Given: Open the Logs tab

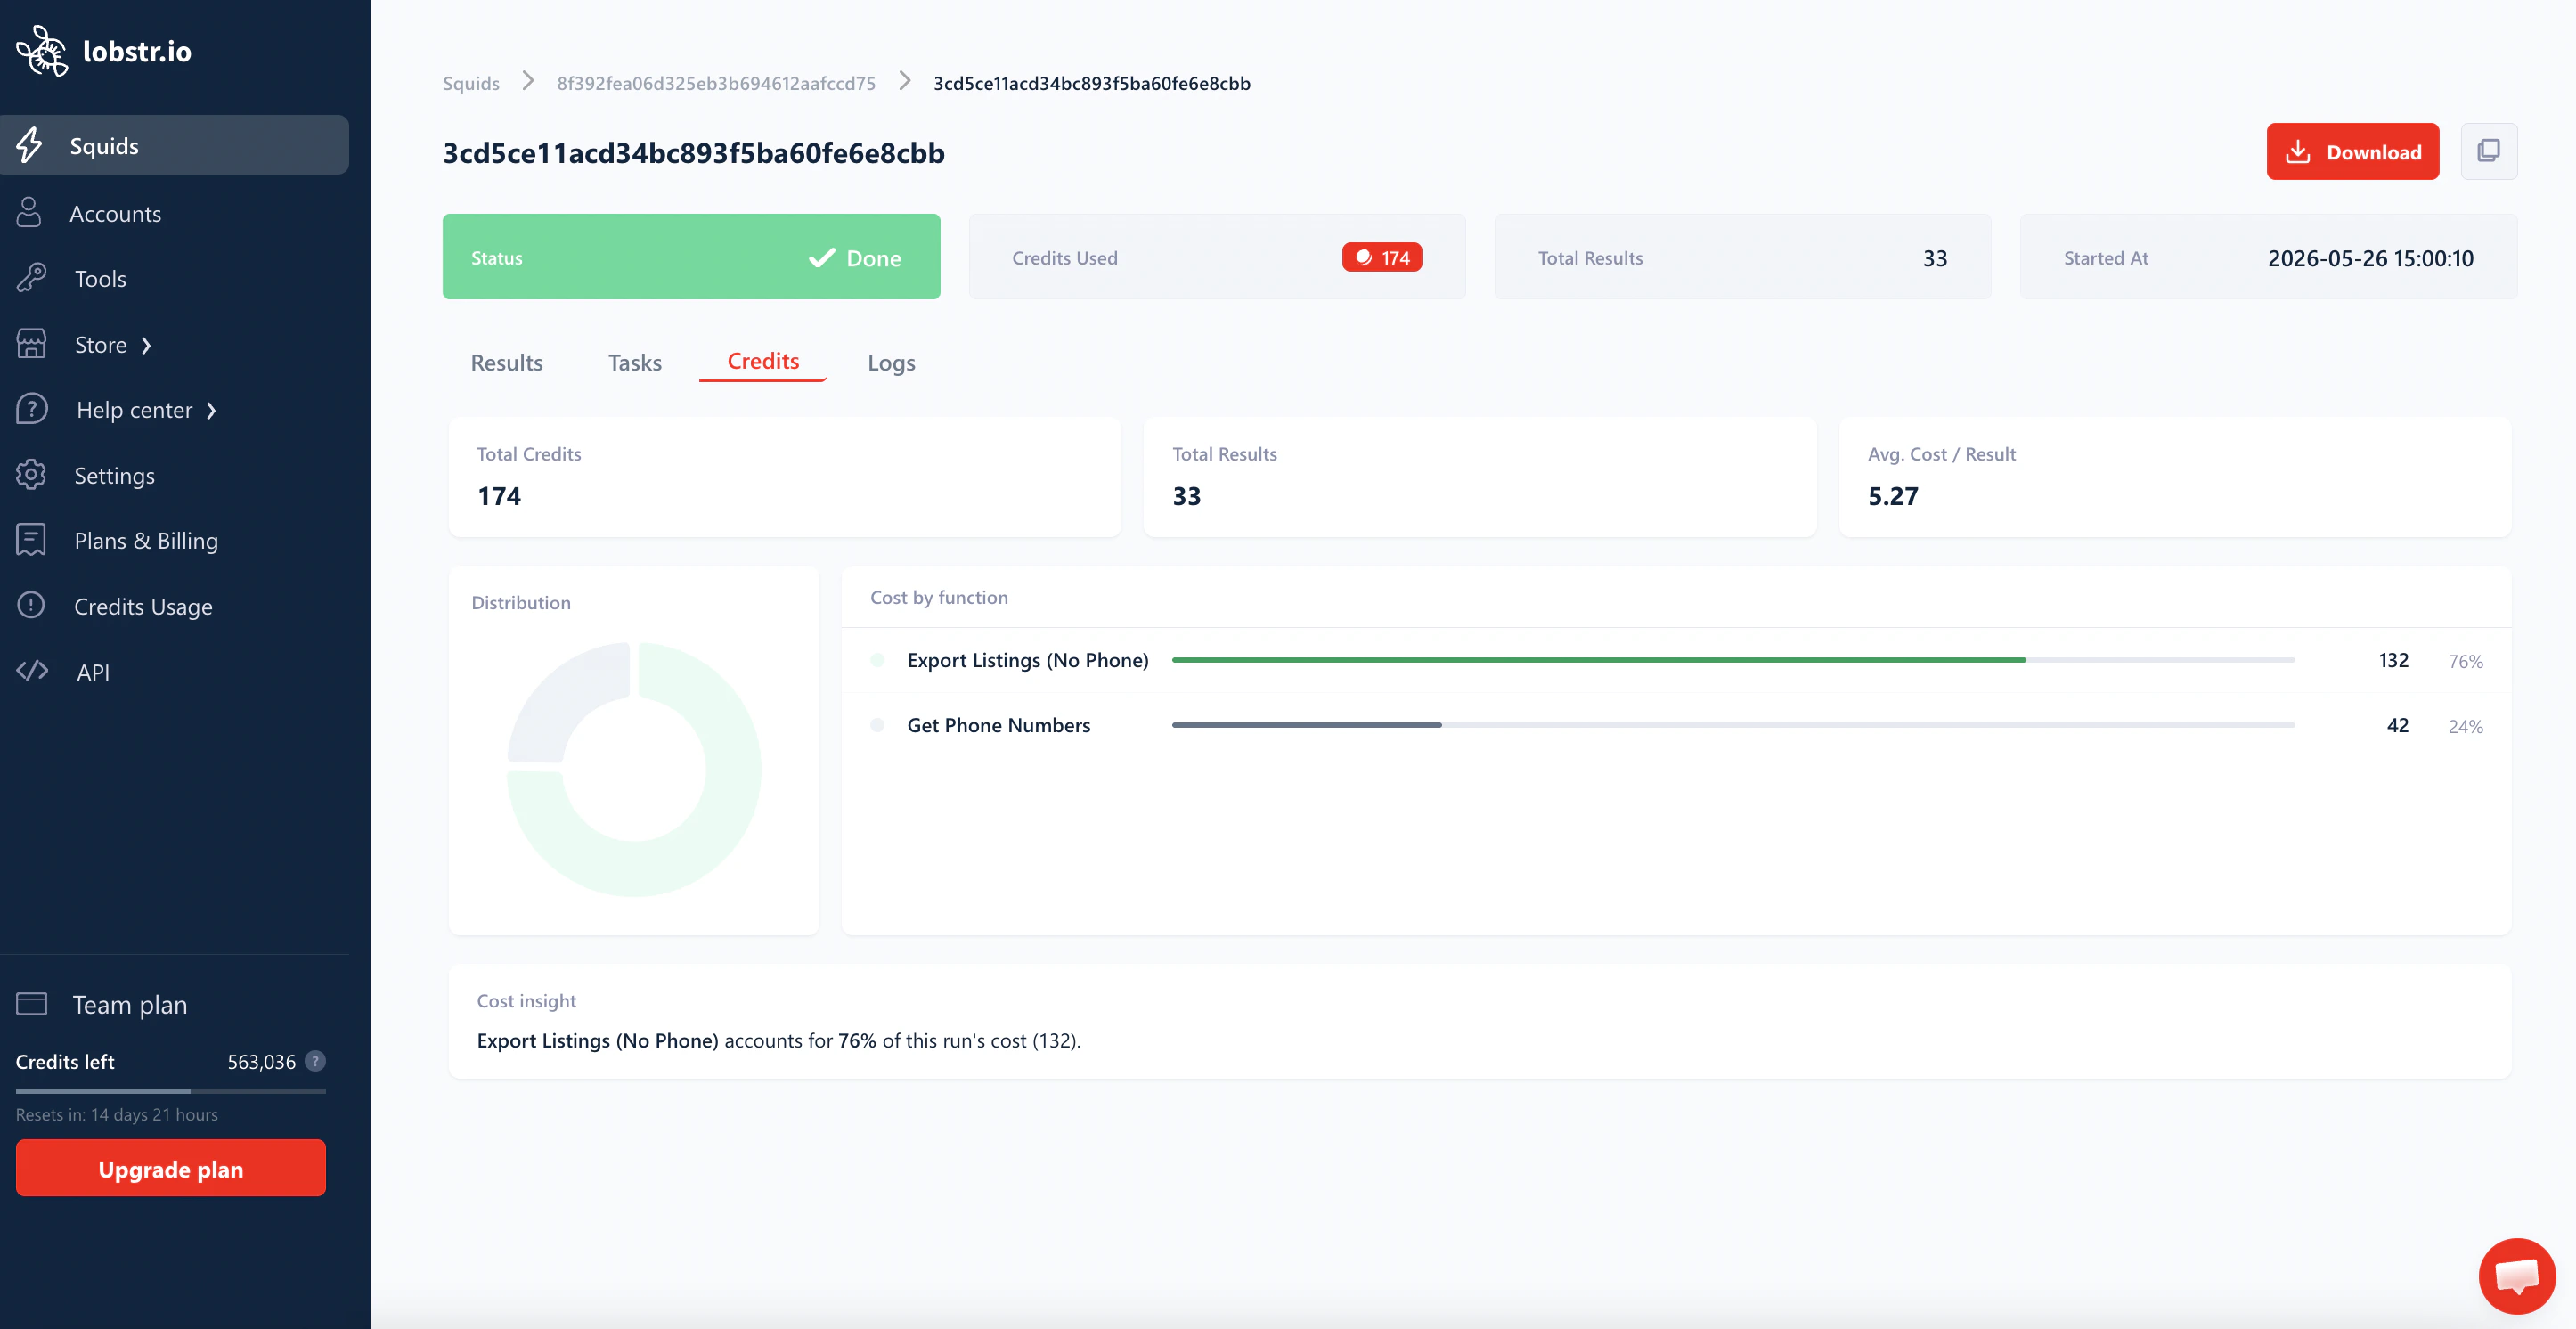Looking at the screenshot, I should pyautogui.click(x=891, y=362).
